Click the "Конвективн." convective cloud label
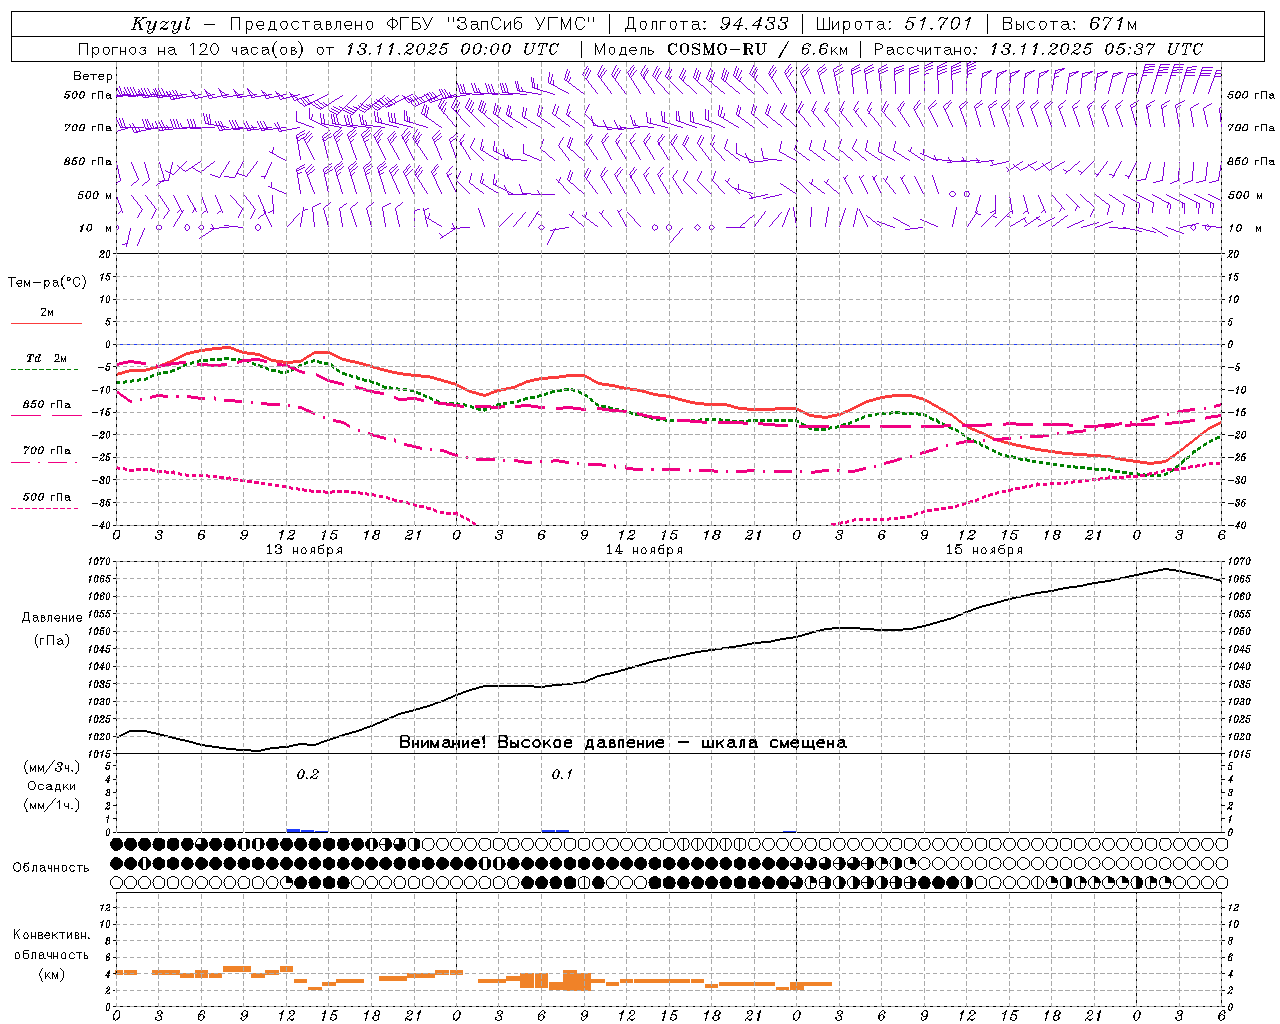The width and height of the screenshot is (1280, 1024). [x=51, y=935]
